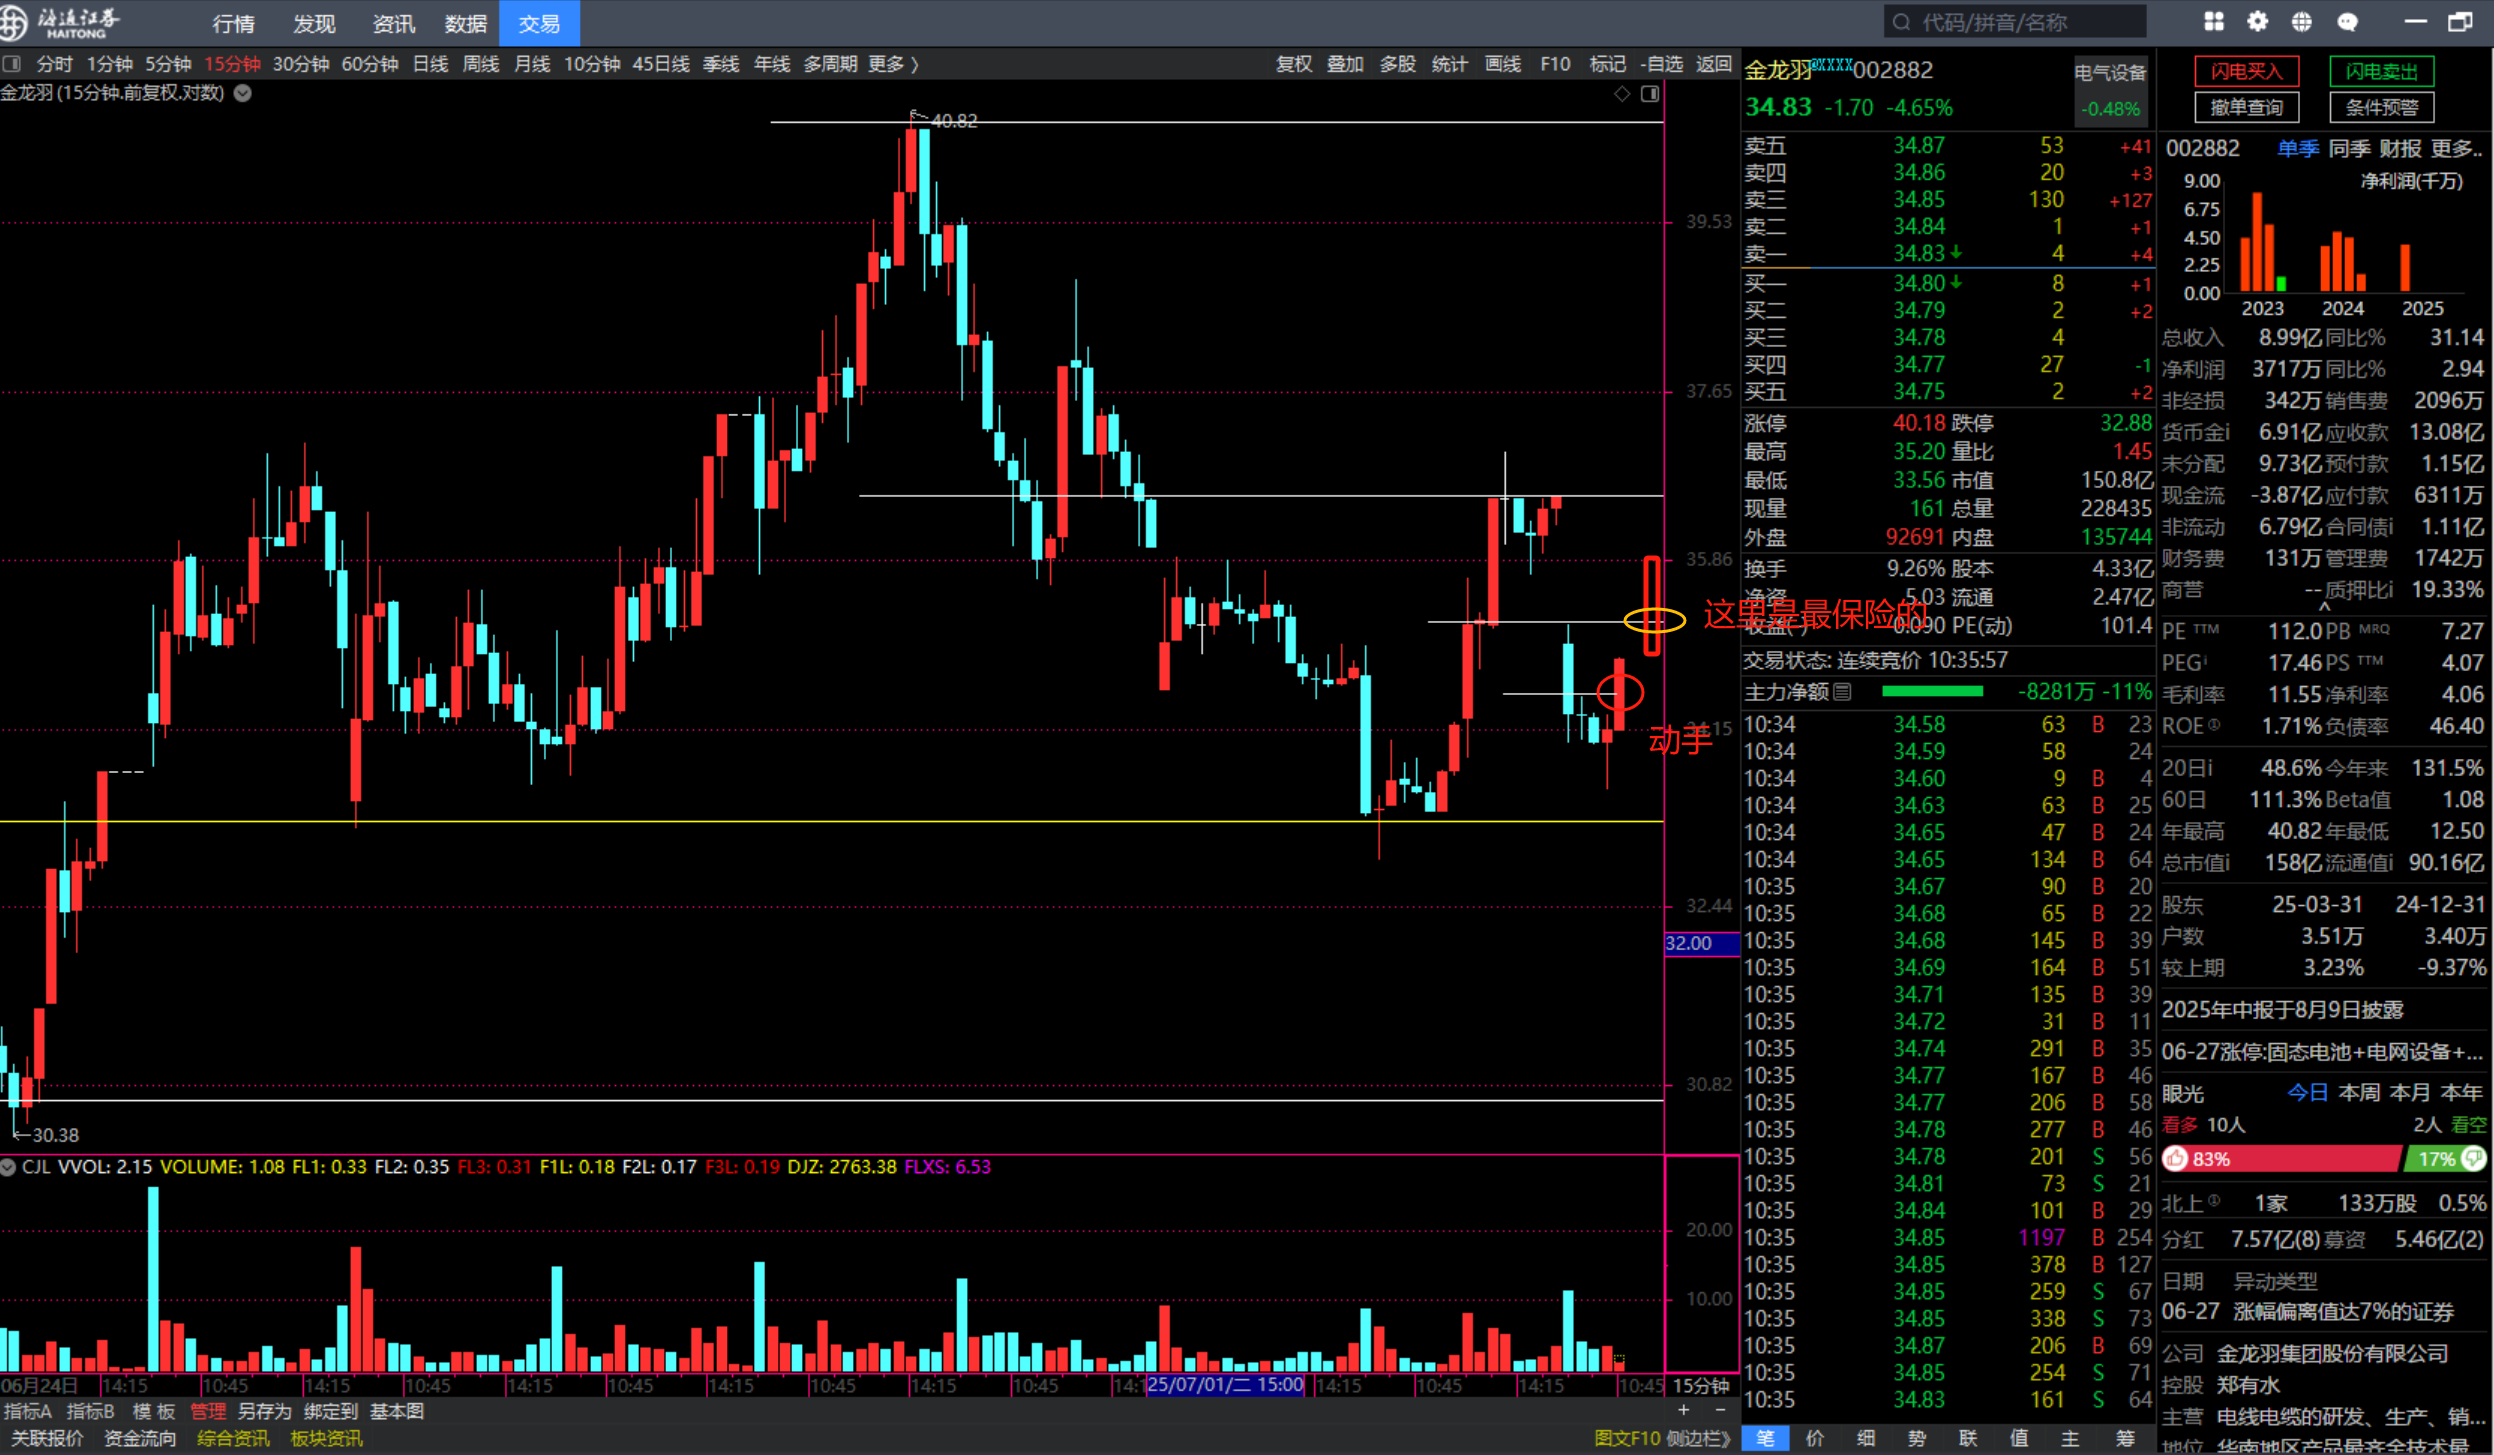Click the green 主力净额 flow bar
The image size is (2494, 1455).
[x=1932, y=691]
